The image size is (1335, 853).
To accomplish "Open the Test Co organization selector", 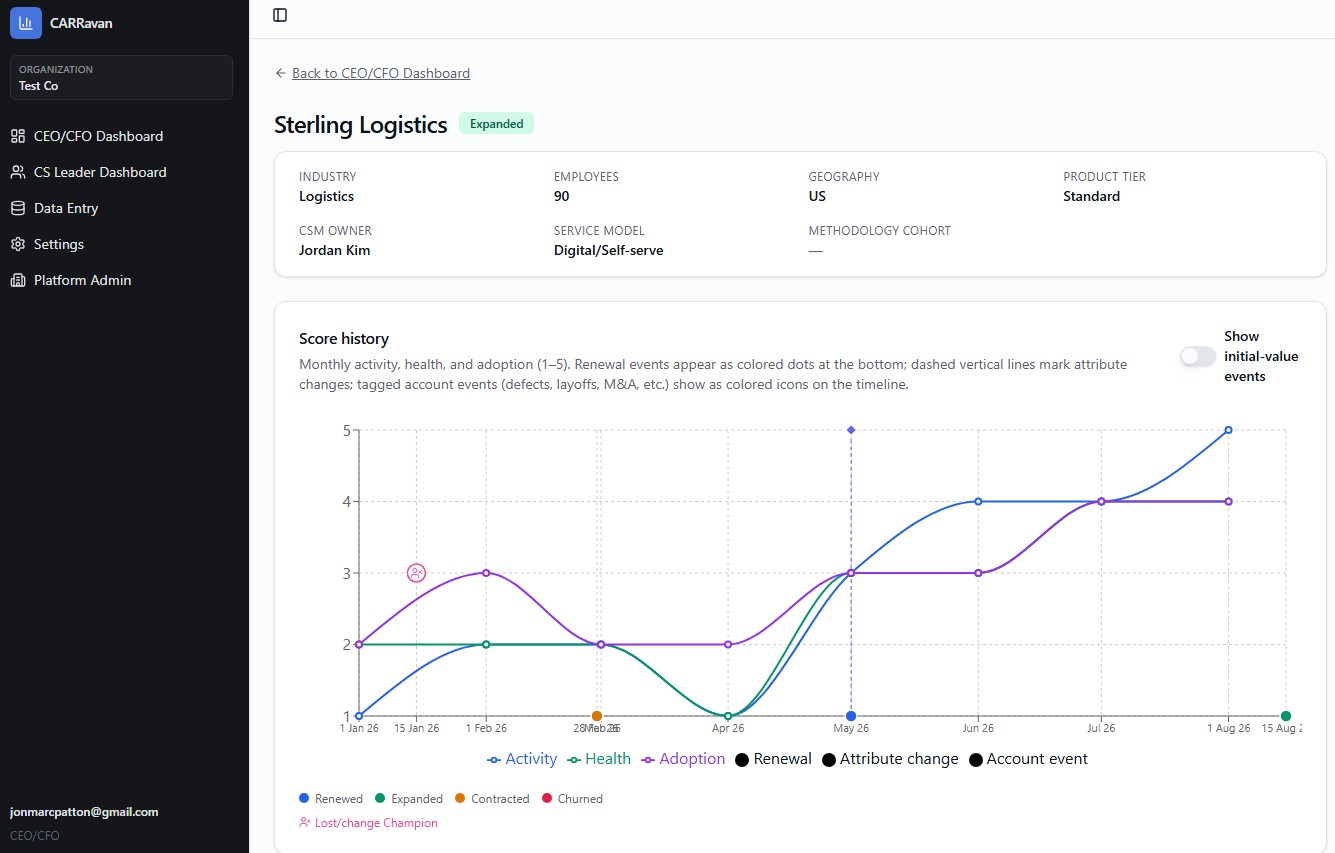I will 121,77.
